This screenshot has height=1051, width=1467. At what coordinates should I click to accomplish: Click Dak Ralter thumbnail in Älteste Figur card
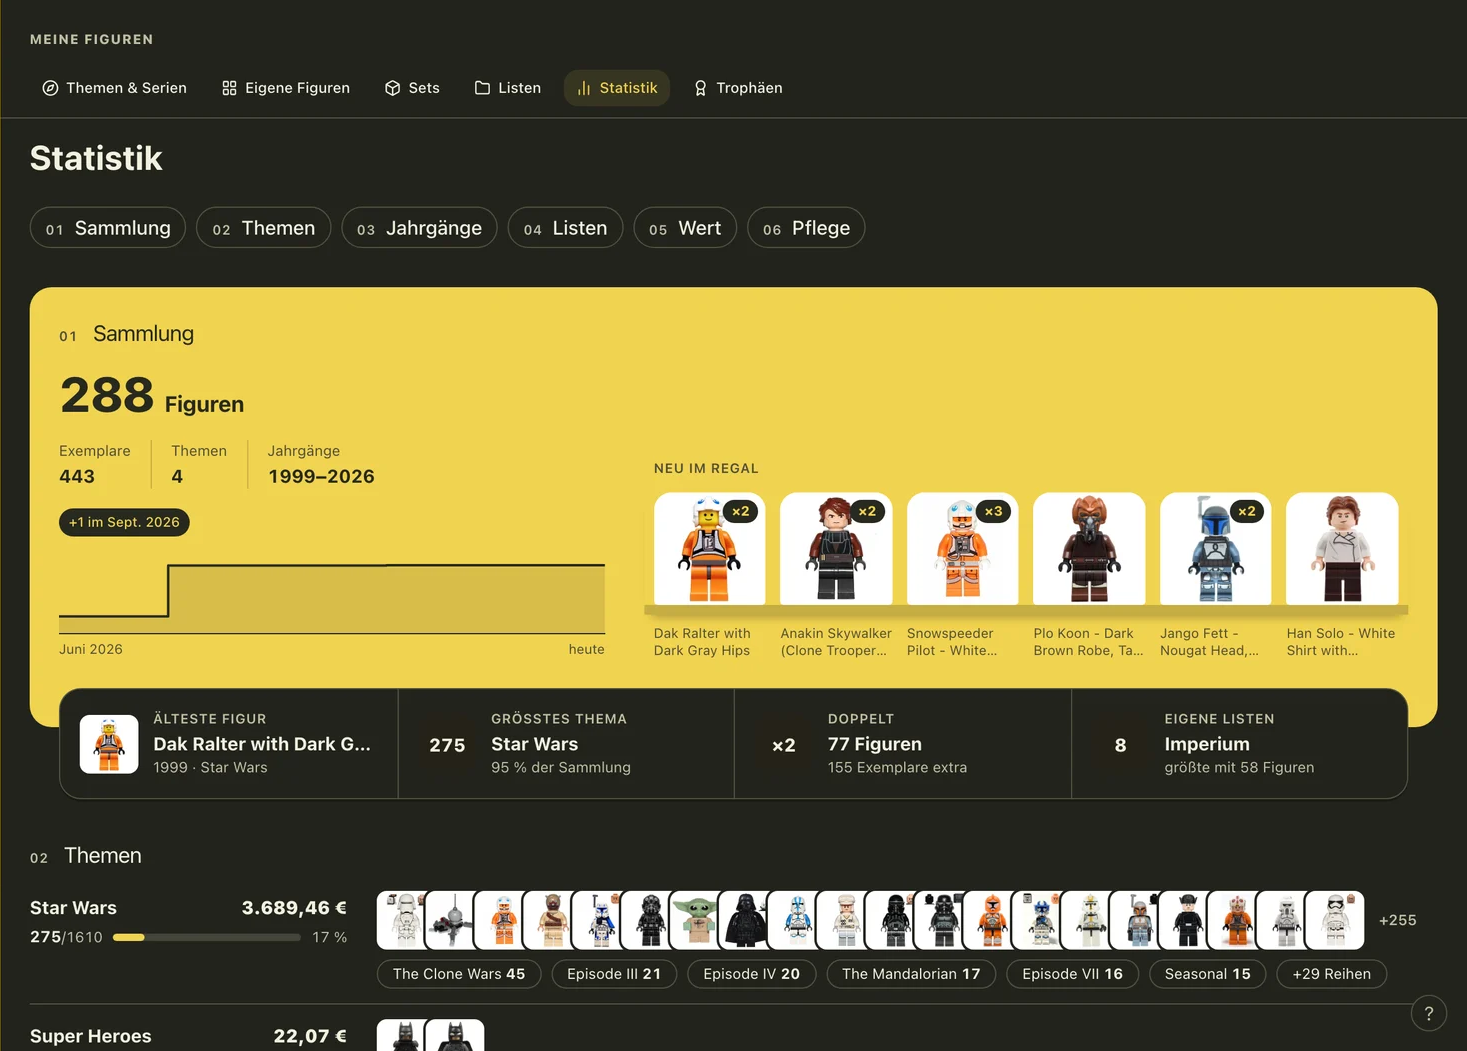click(109, 744)
